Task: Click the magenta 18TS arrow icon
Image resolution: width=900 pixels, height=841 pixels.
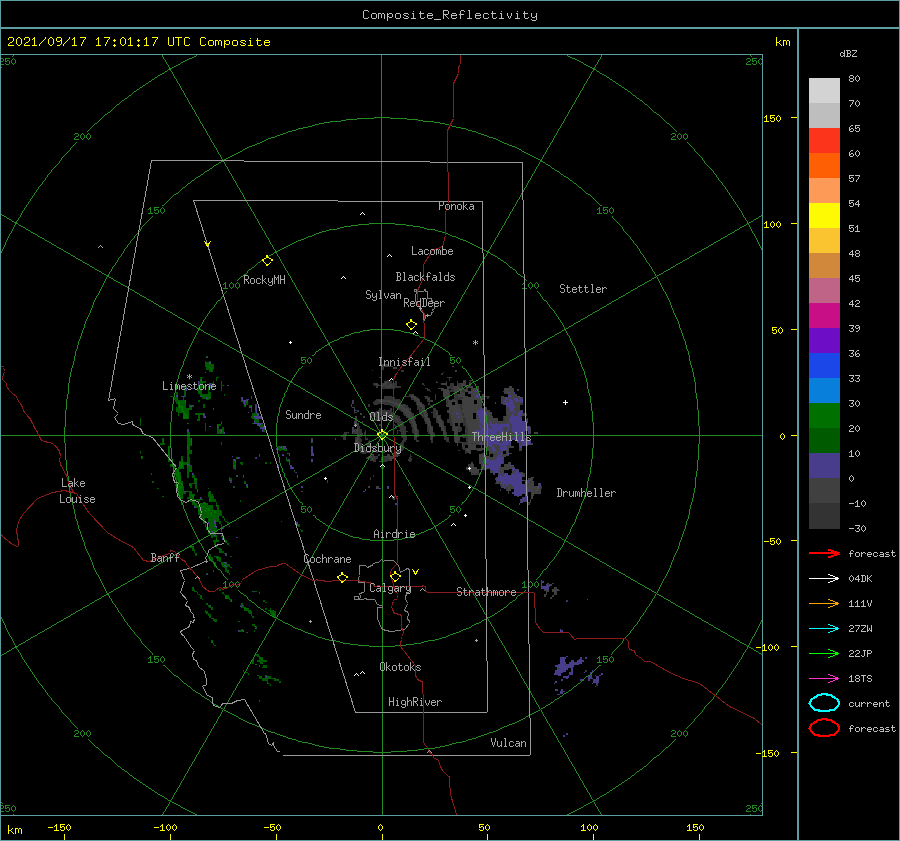Action: [824, 679]
